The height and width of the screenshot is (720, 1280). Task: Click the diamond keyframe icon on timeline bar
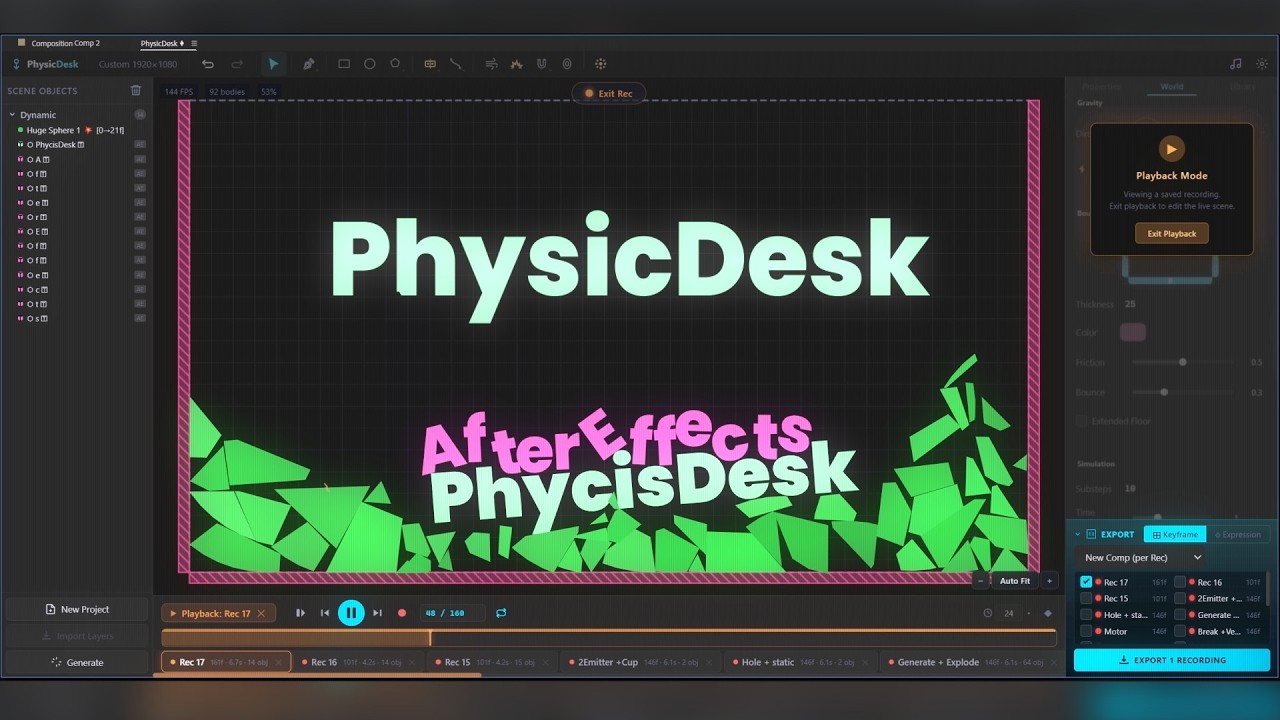(1048, 613)
